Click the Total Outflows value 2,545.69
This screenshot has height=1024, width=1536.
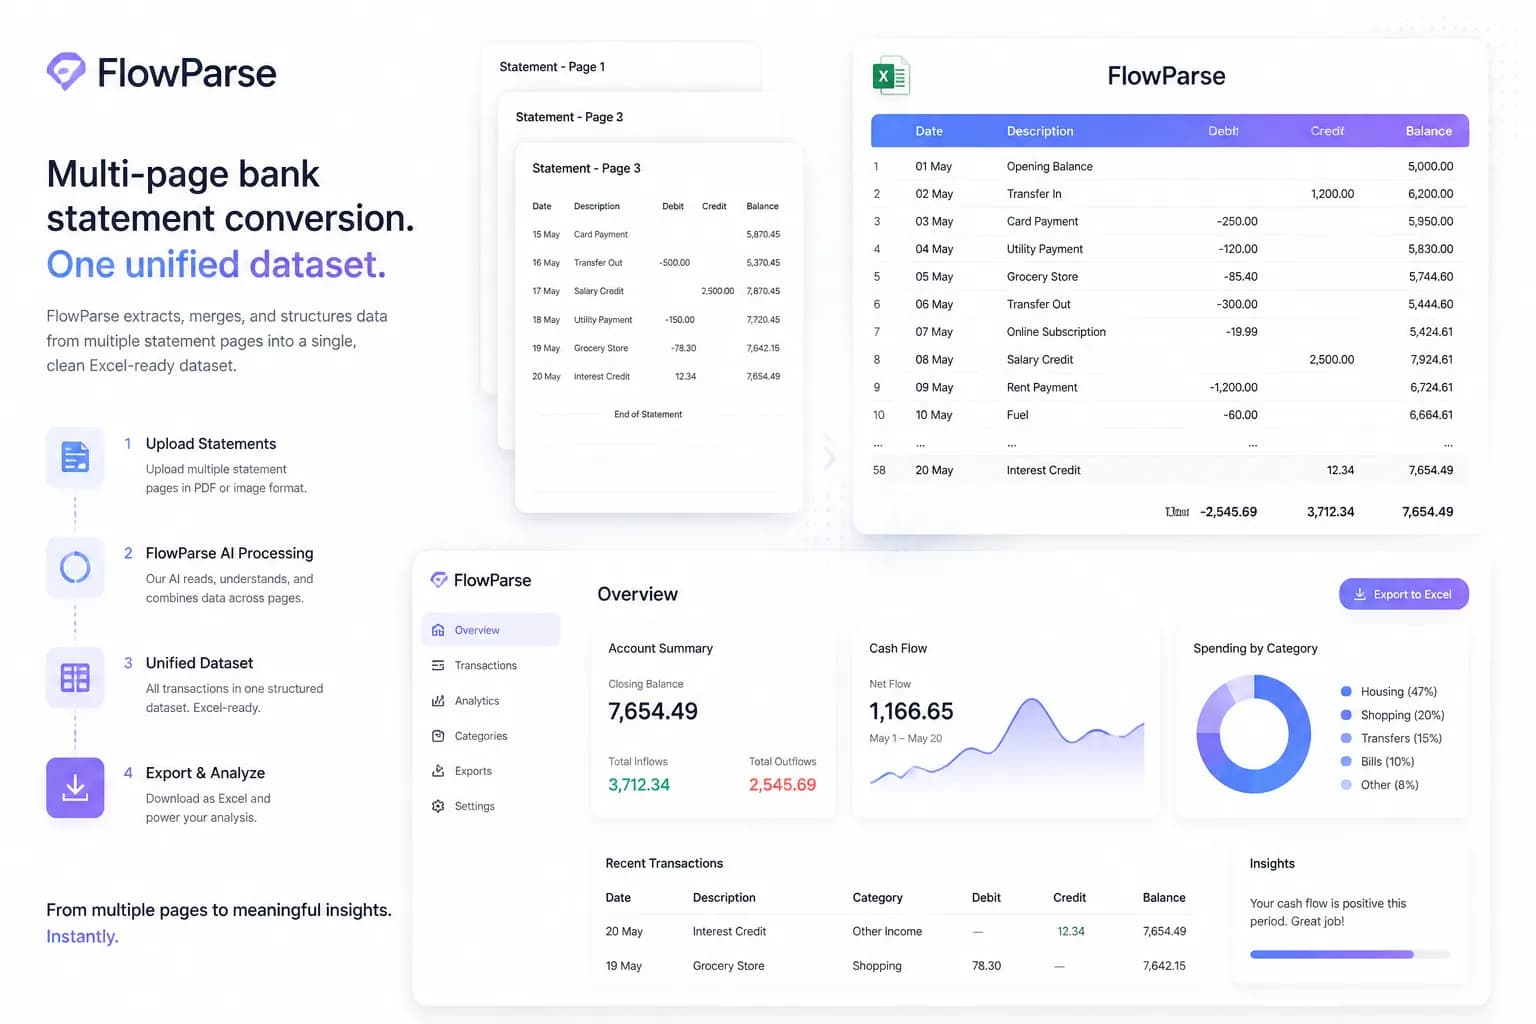[782, 785]
